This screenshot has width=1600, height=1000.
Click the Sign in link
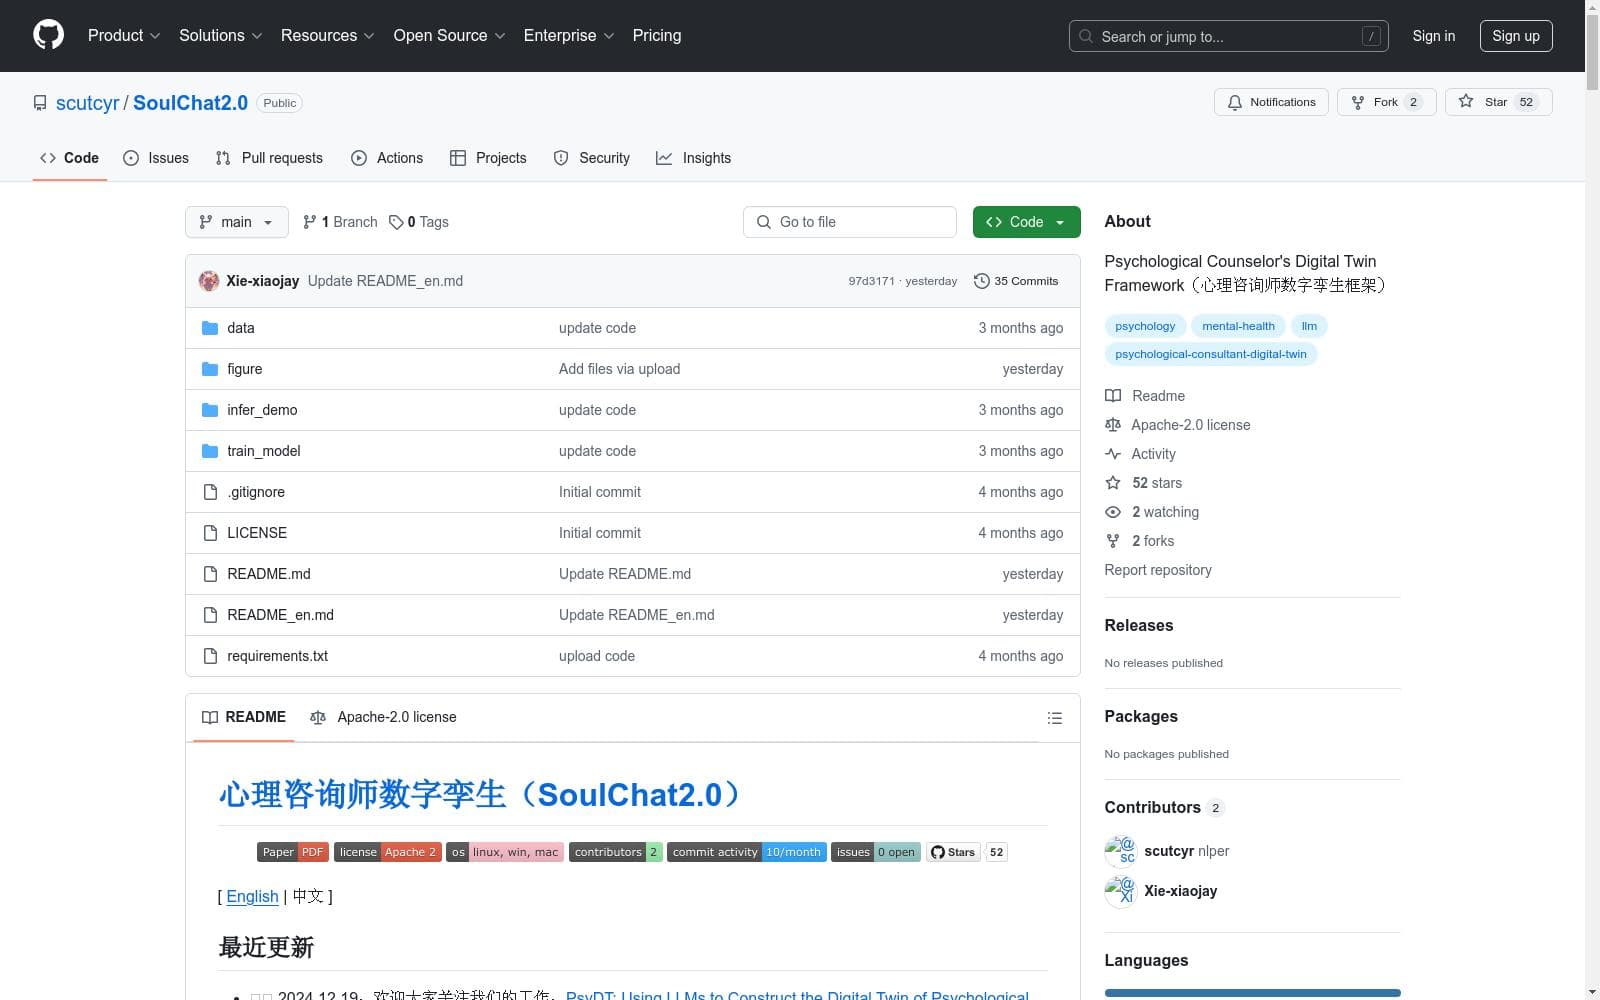coord(1433,36)
